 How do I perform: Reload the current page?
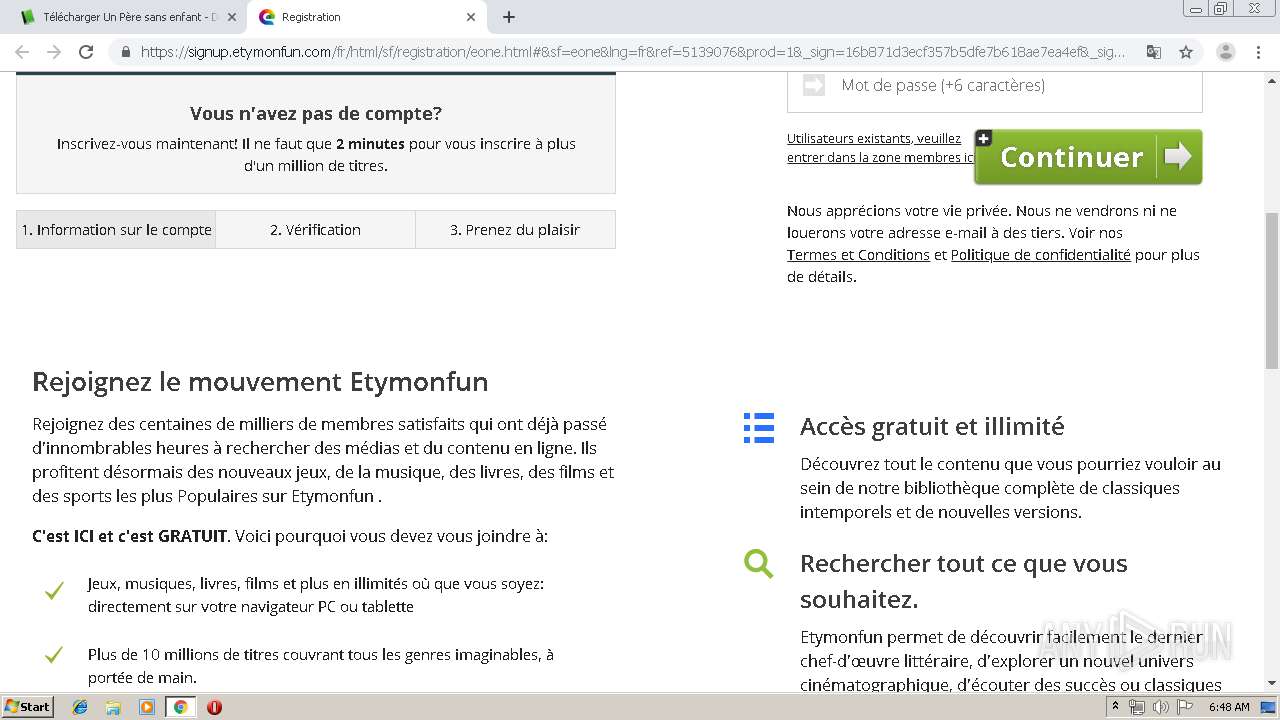(x=86, y=52)
